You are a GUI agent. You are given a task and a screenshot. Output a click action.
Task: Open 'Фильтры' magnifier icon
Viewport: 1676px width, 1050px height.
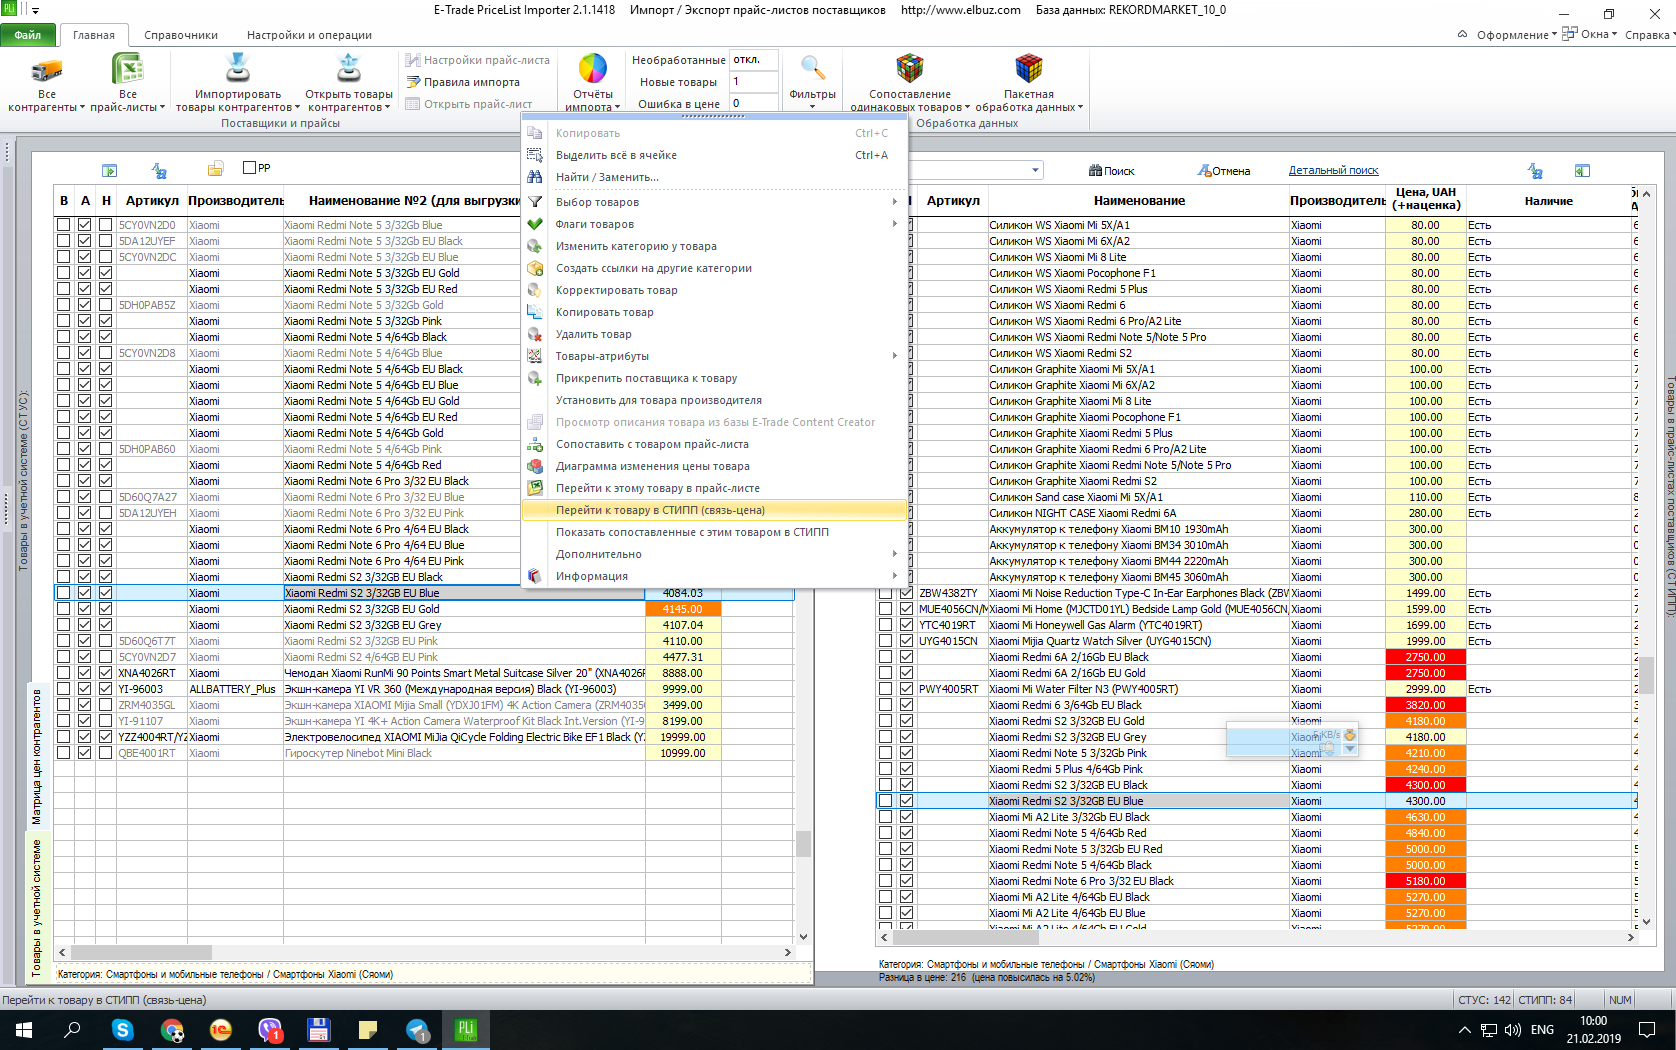[x=812, y=69]
